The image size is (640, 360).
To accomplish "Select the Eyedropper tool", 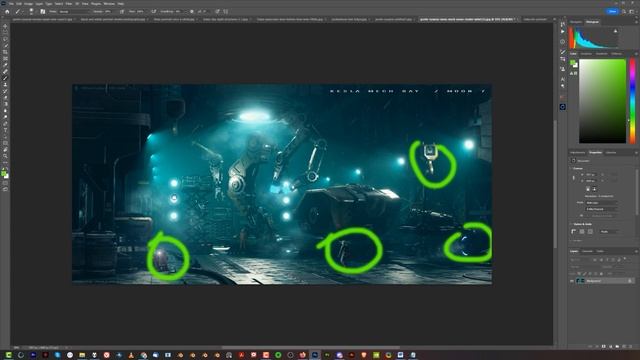I will (5, 65).
